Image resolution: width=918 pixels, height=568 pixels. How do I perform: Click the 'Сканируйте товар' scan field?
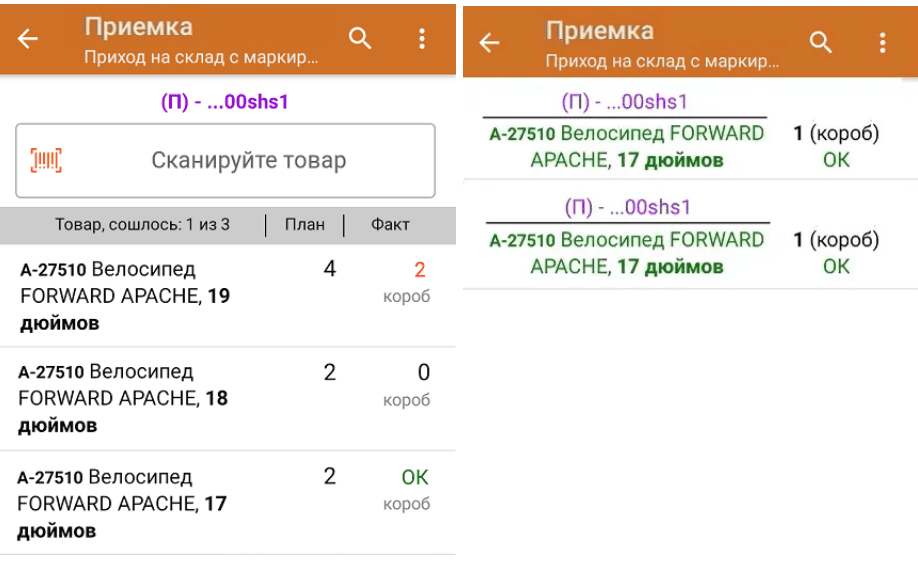248,160
